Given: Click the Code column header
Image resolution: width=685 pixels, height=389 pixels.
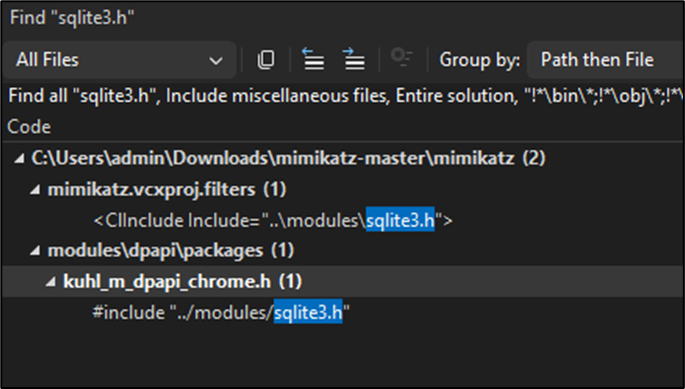Looking at the screenshot, I should (x=29, y=127).
